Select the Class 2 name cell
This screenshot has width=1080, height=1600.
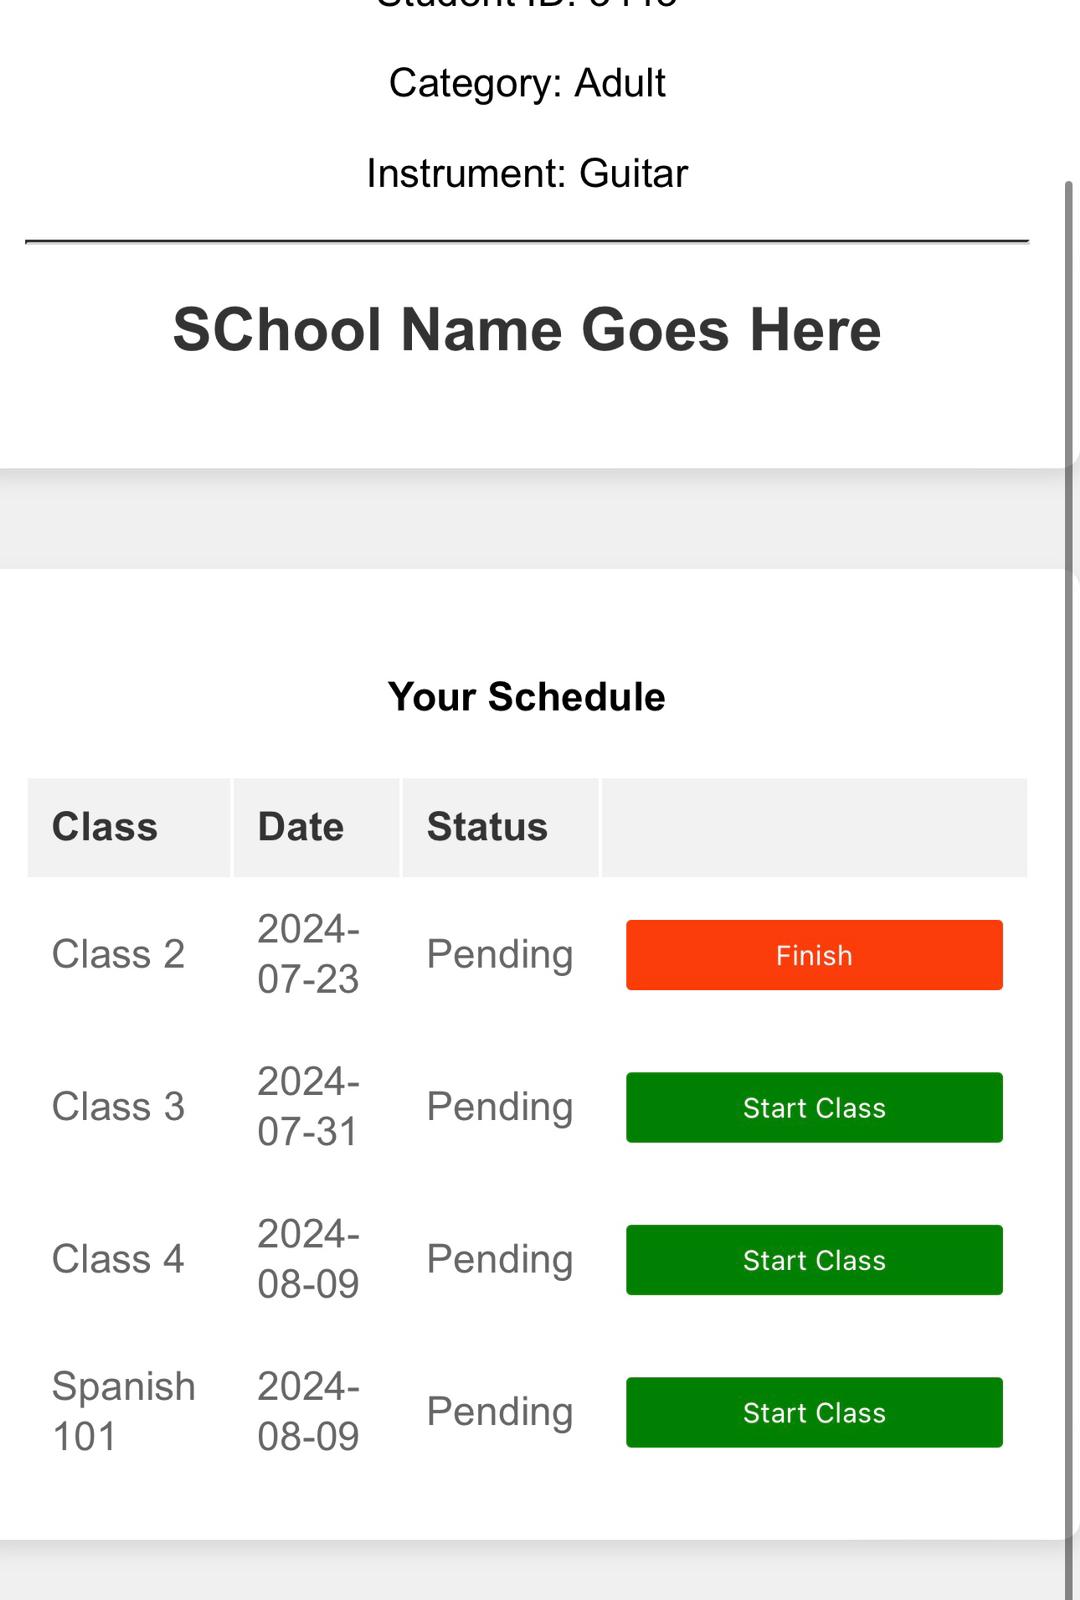tap(118, 954)
